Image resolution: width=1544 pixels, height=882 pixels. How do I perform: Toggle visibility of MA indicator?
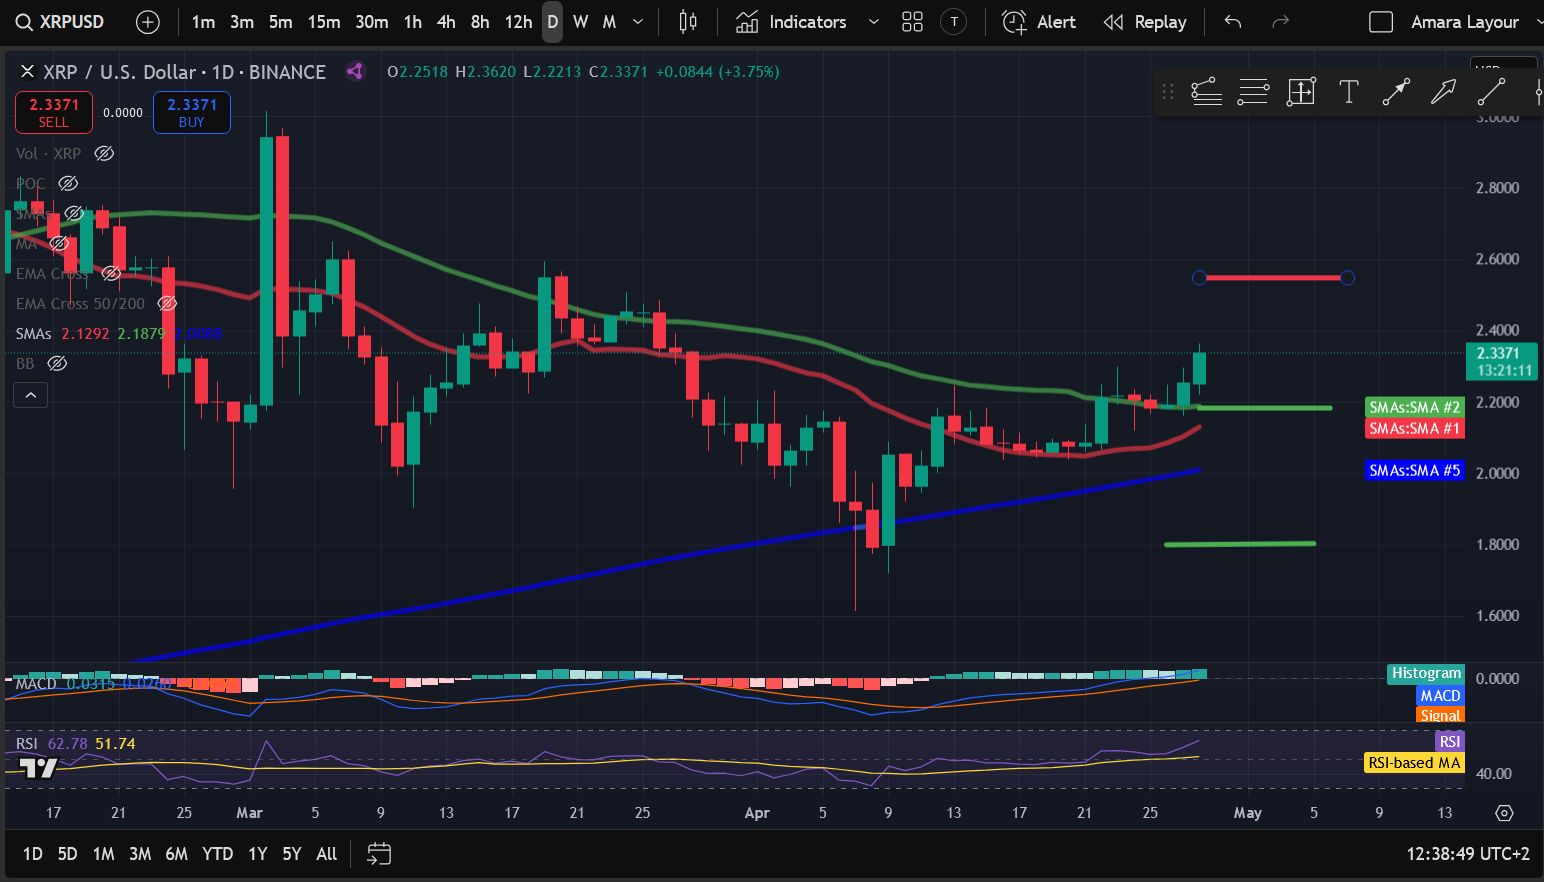59,243
